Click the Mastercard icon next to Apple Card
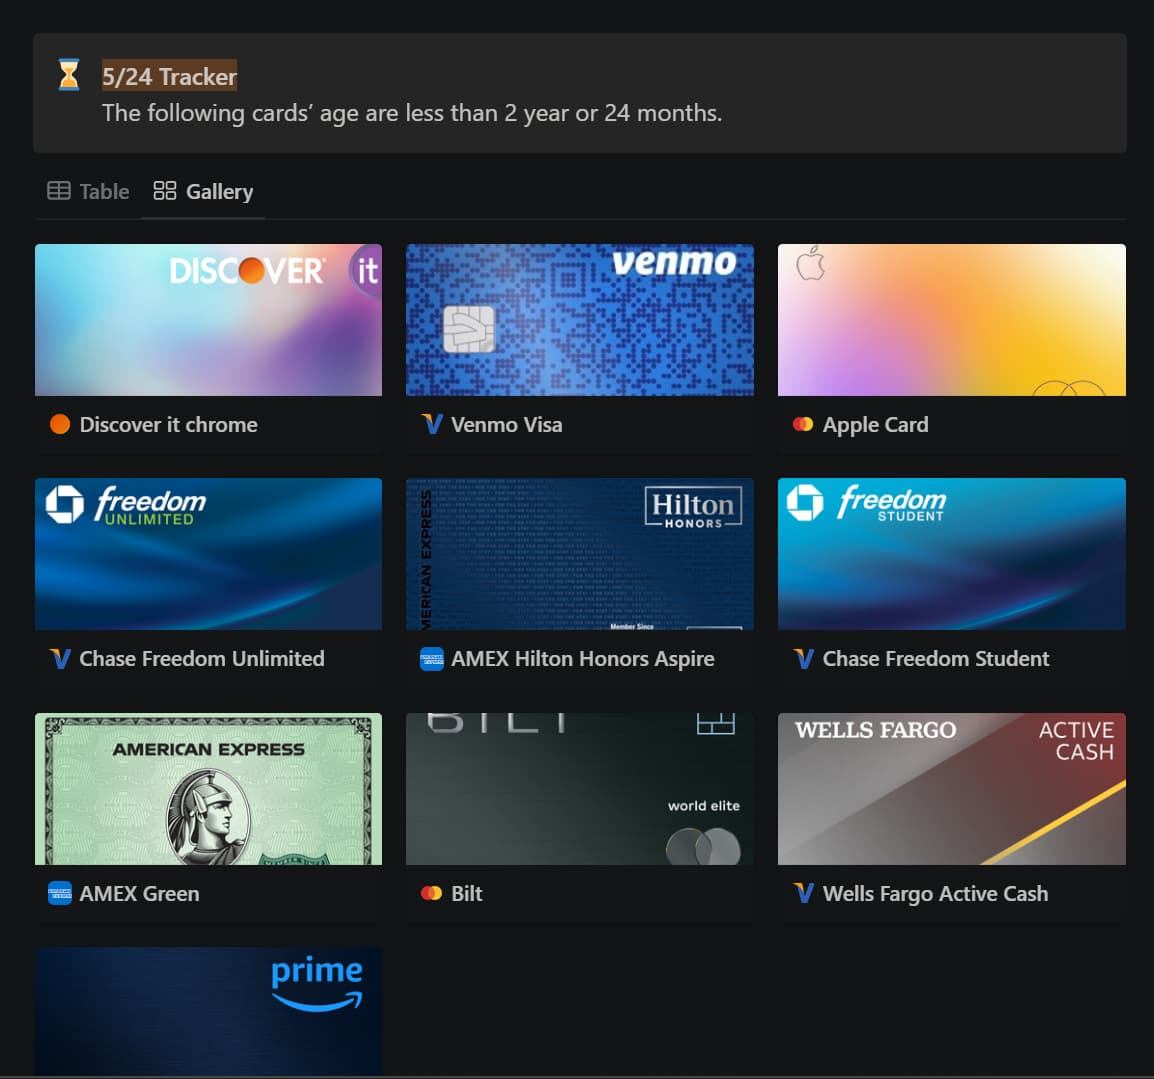1154x1079 pixels. coord(803,424)
